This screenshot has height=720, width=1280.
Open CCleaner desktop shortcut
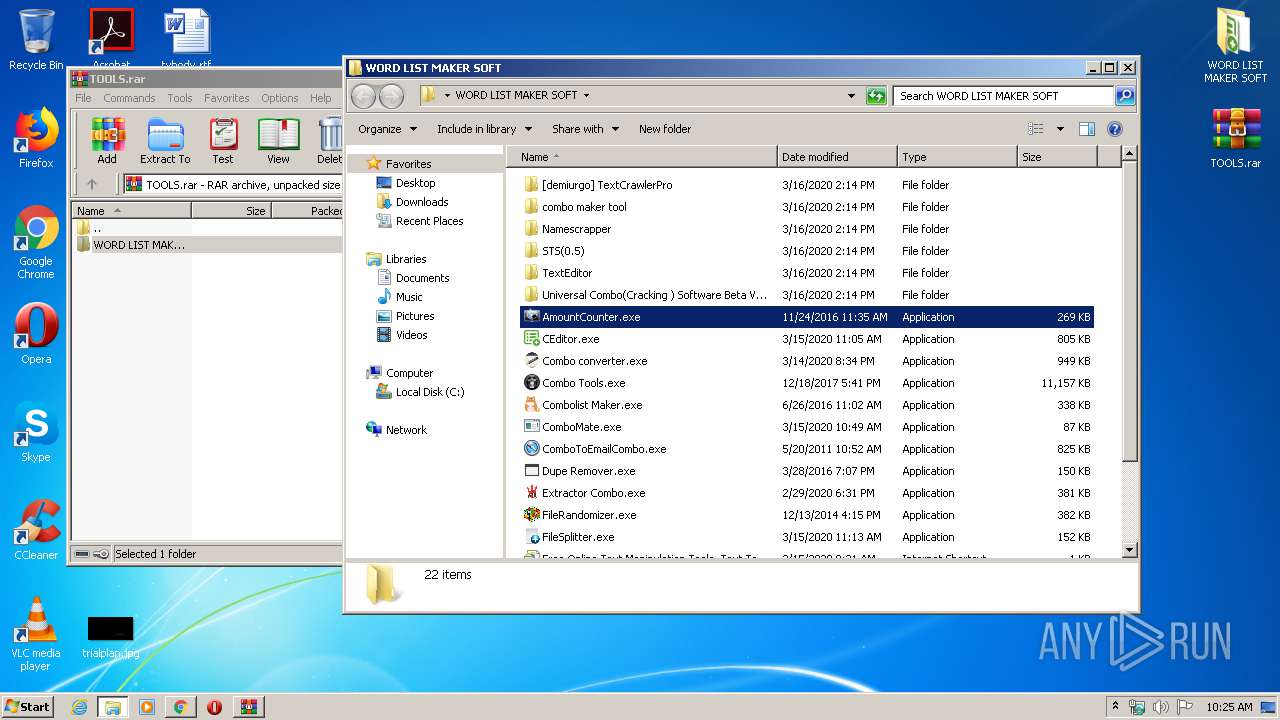[x=36, y=530]
